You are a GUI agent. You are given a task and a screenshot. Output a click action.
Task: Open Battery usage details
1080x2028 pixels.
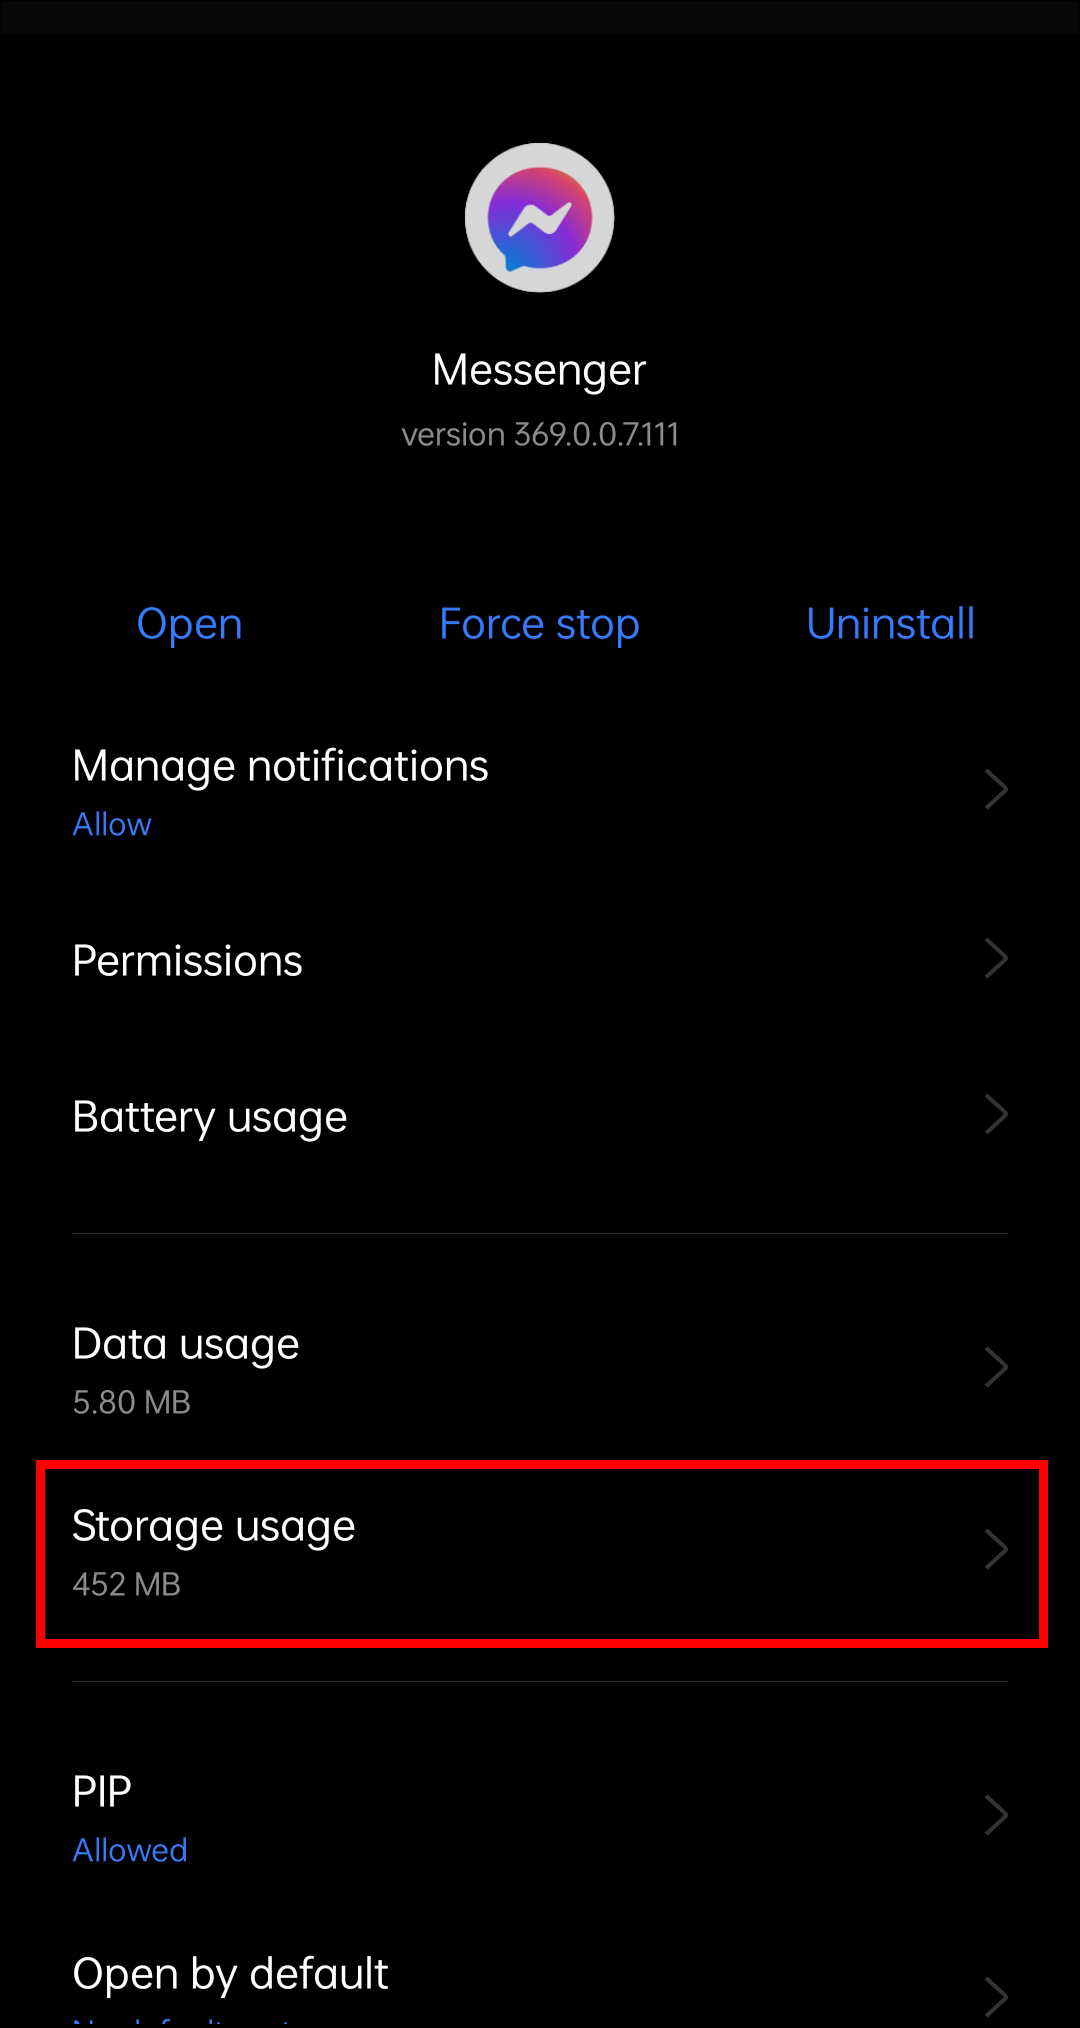click(210, 1117)
